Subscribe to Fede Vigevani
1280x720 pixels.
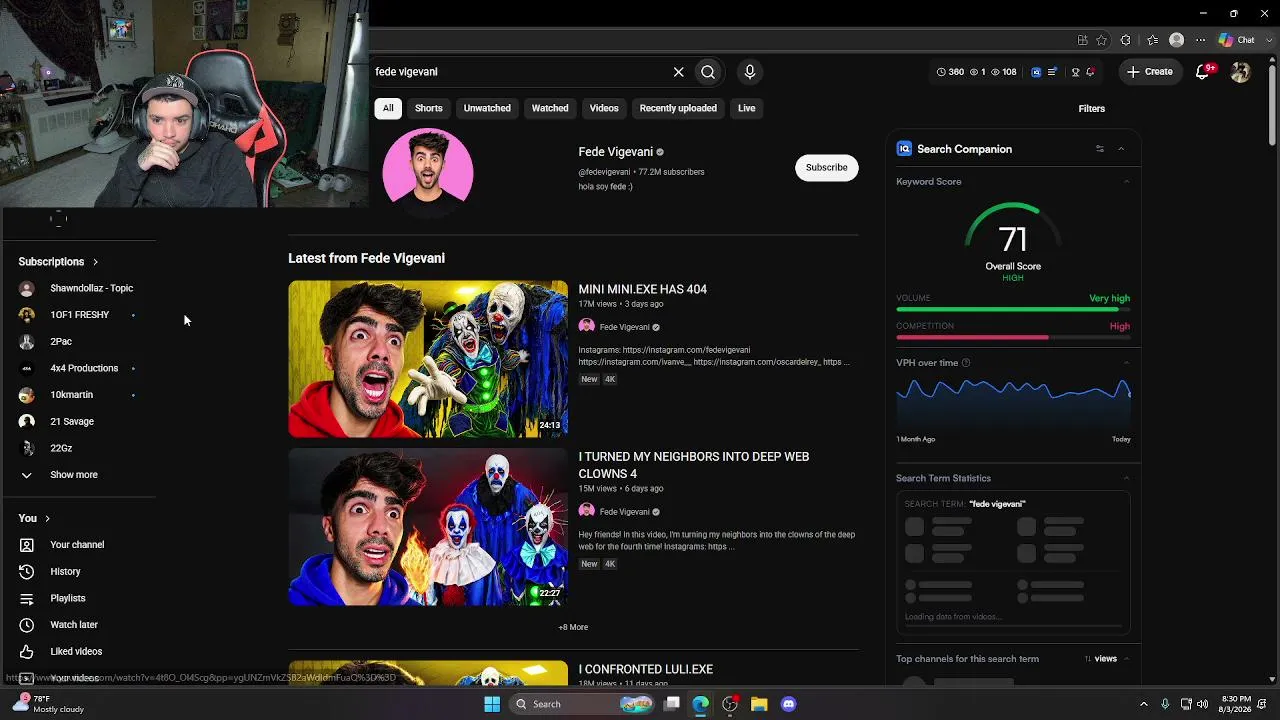click(x=827, y=167)
